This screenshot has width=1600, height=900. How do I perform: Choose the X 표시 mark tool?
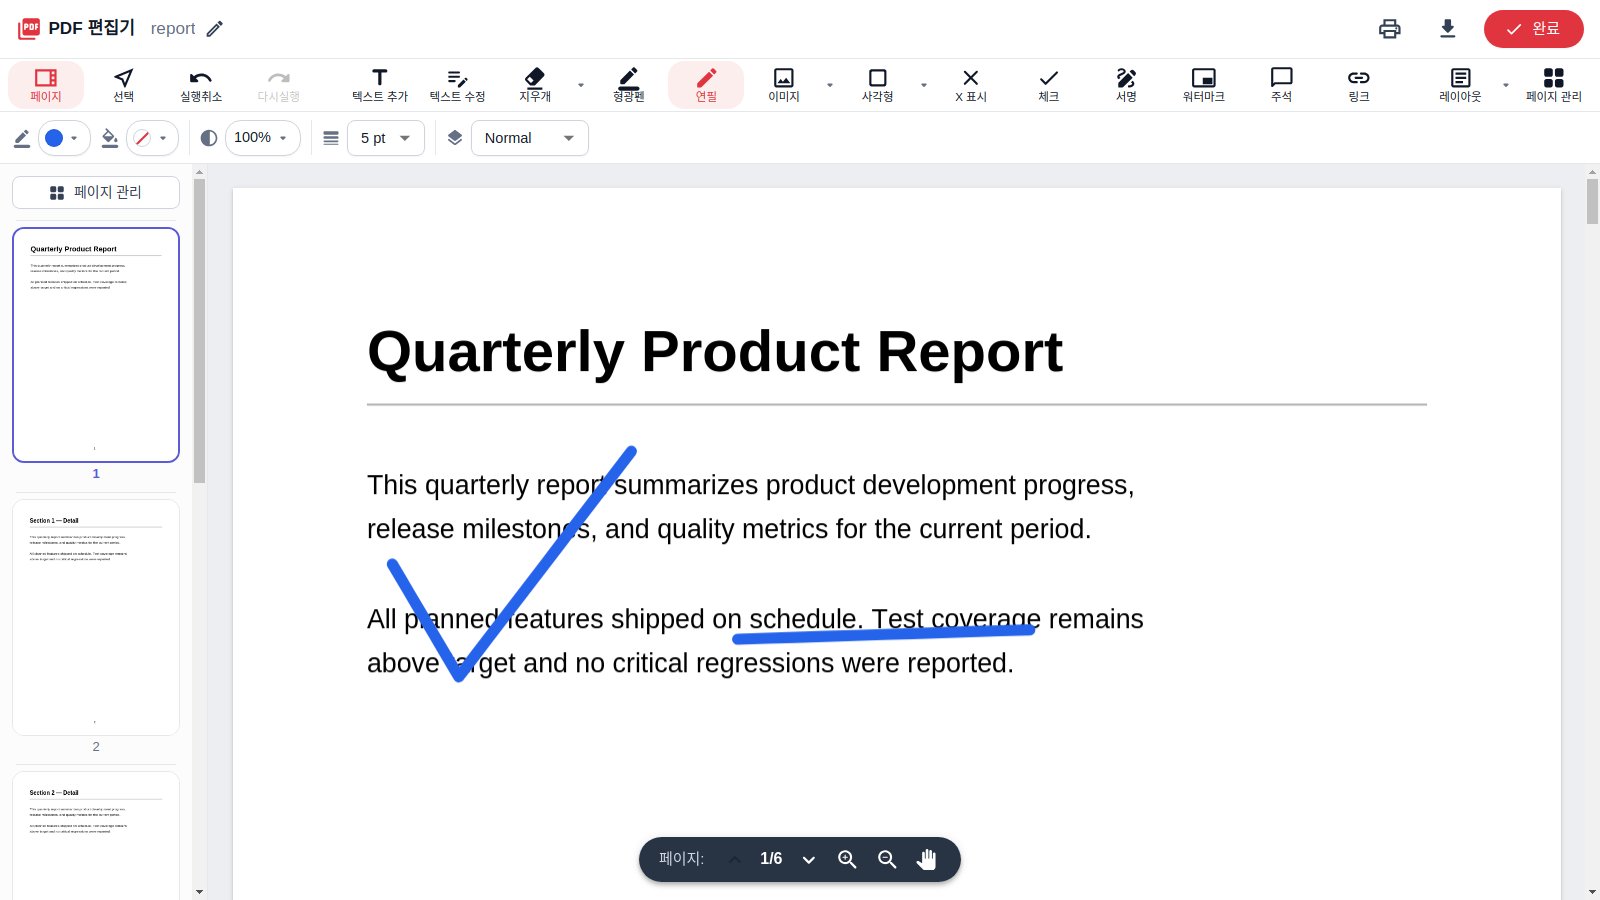[971, 85]
